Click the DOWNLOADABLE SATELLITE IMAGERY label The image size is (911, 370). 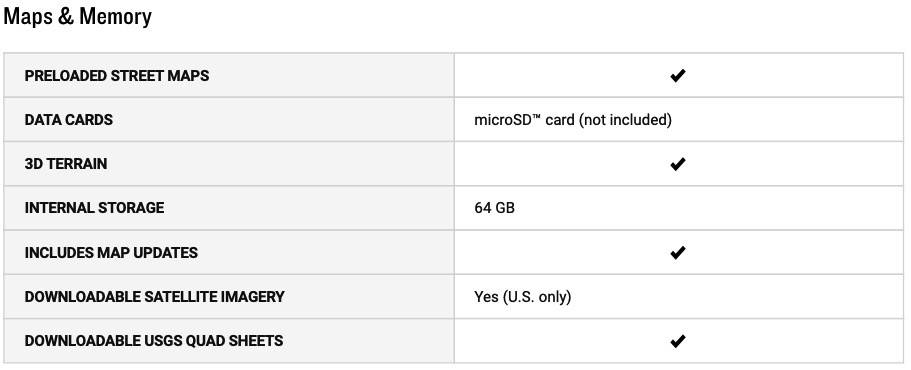click(x=155, y=297)
